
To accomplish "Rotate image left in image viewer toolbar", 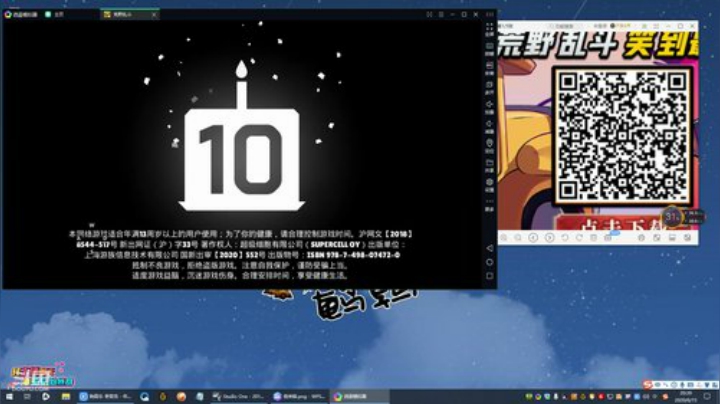I will (565, 237).
